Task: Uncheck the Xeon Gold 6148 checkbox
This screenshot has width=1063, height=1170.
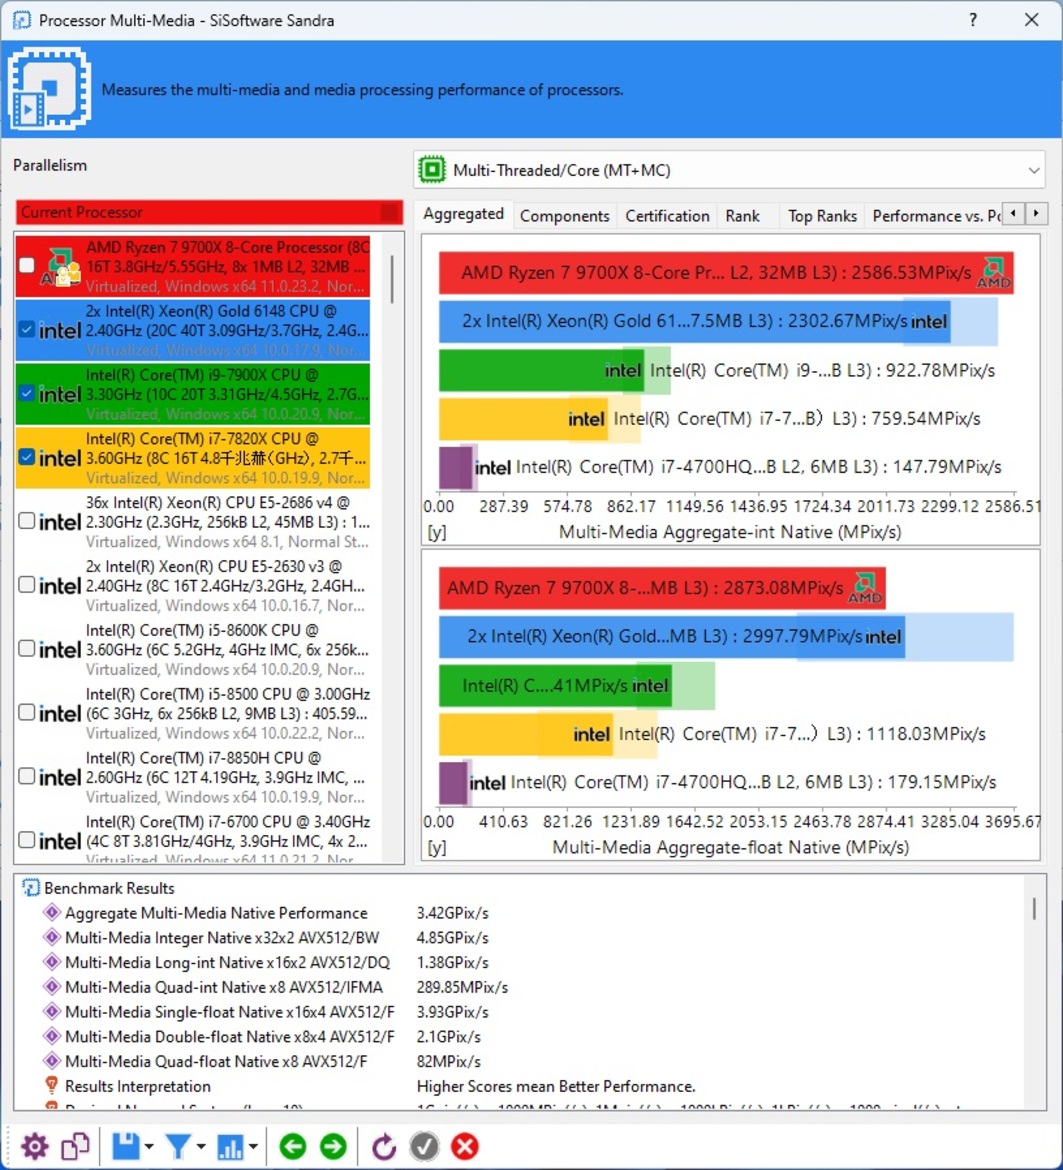Action: (27, 329)
